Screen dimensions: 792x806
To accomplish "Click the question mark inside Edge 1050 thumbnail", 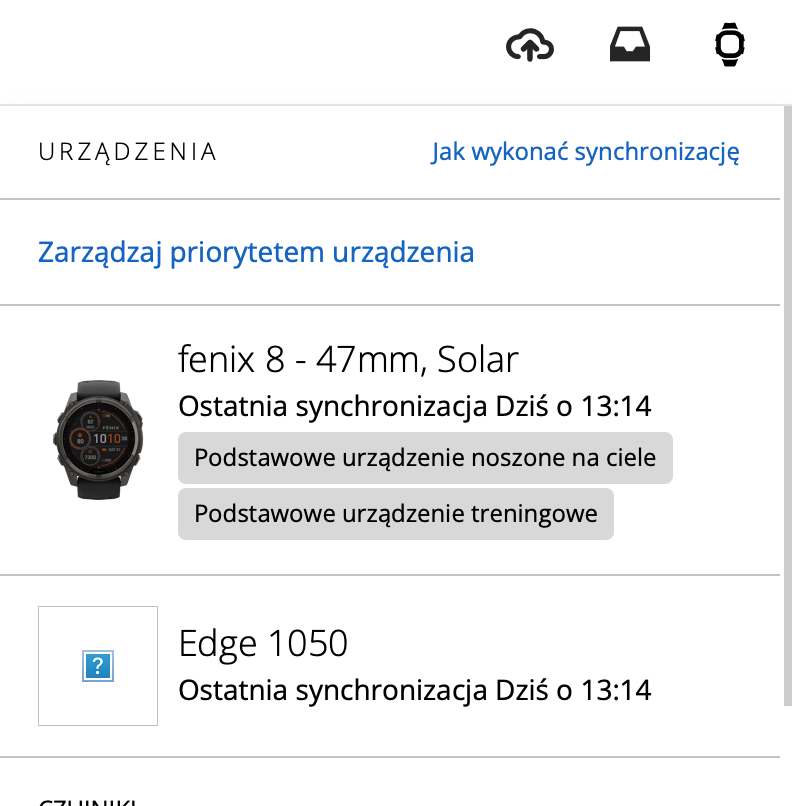I will click(x=97, y=665).
